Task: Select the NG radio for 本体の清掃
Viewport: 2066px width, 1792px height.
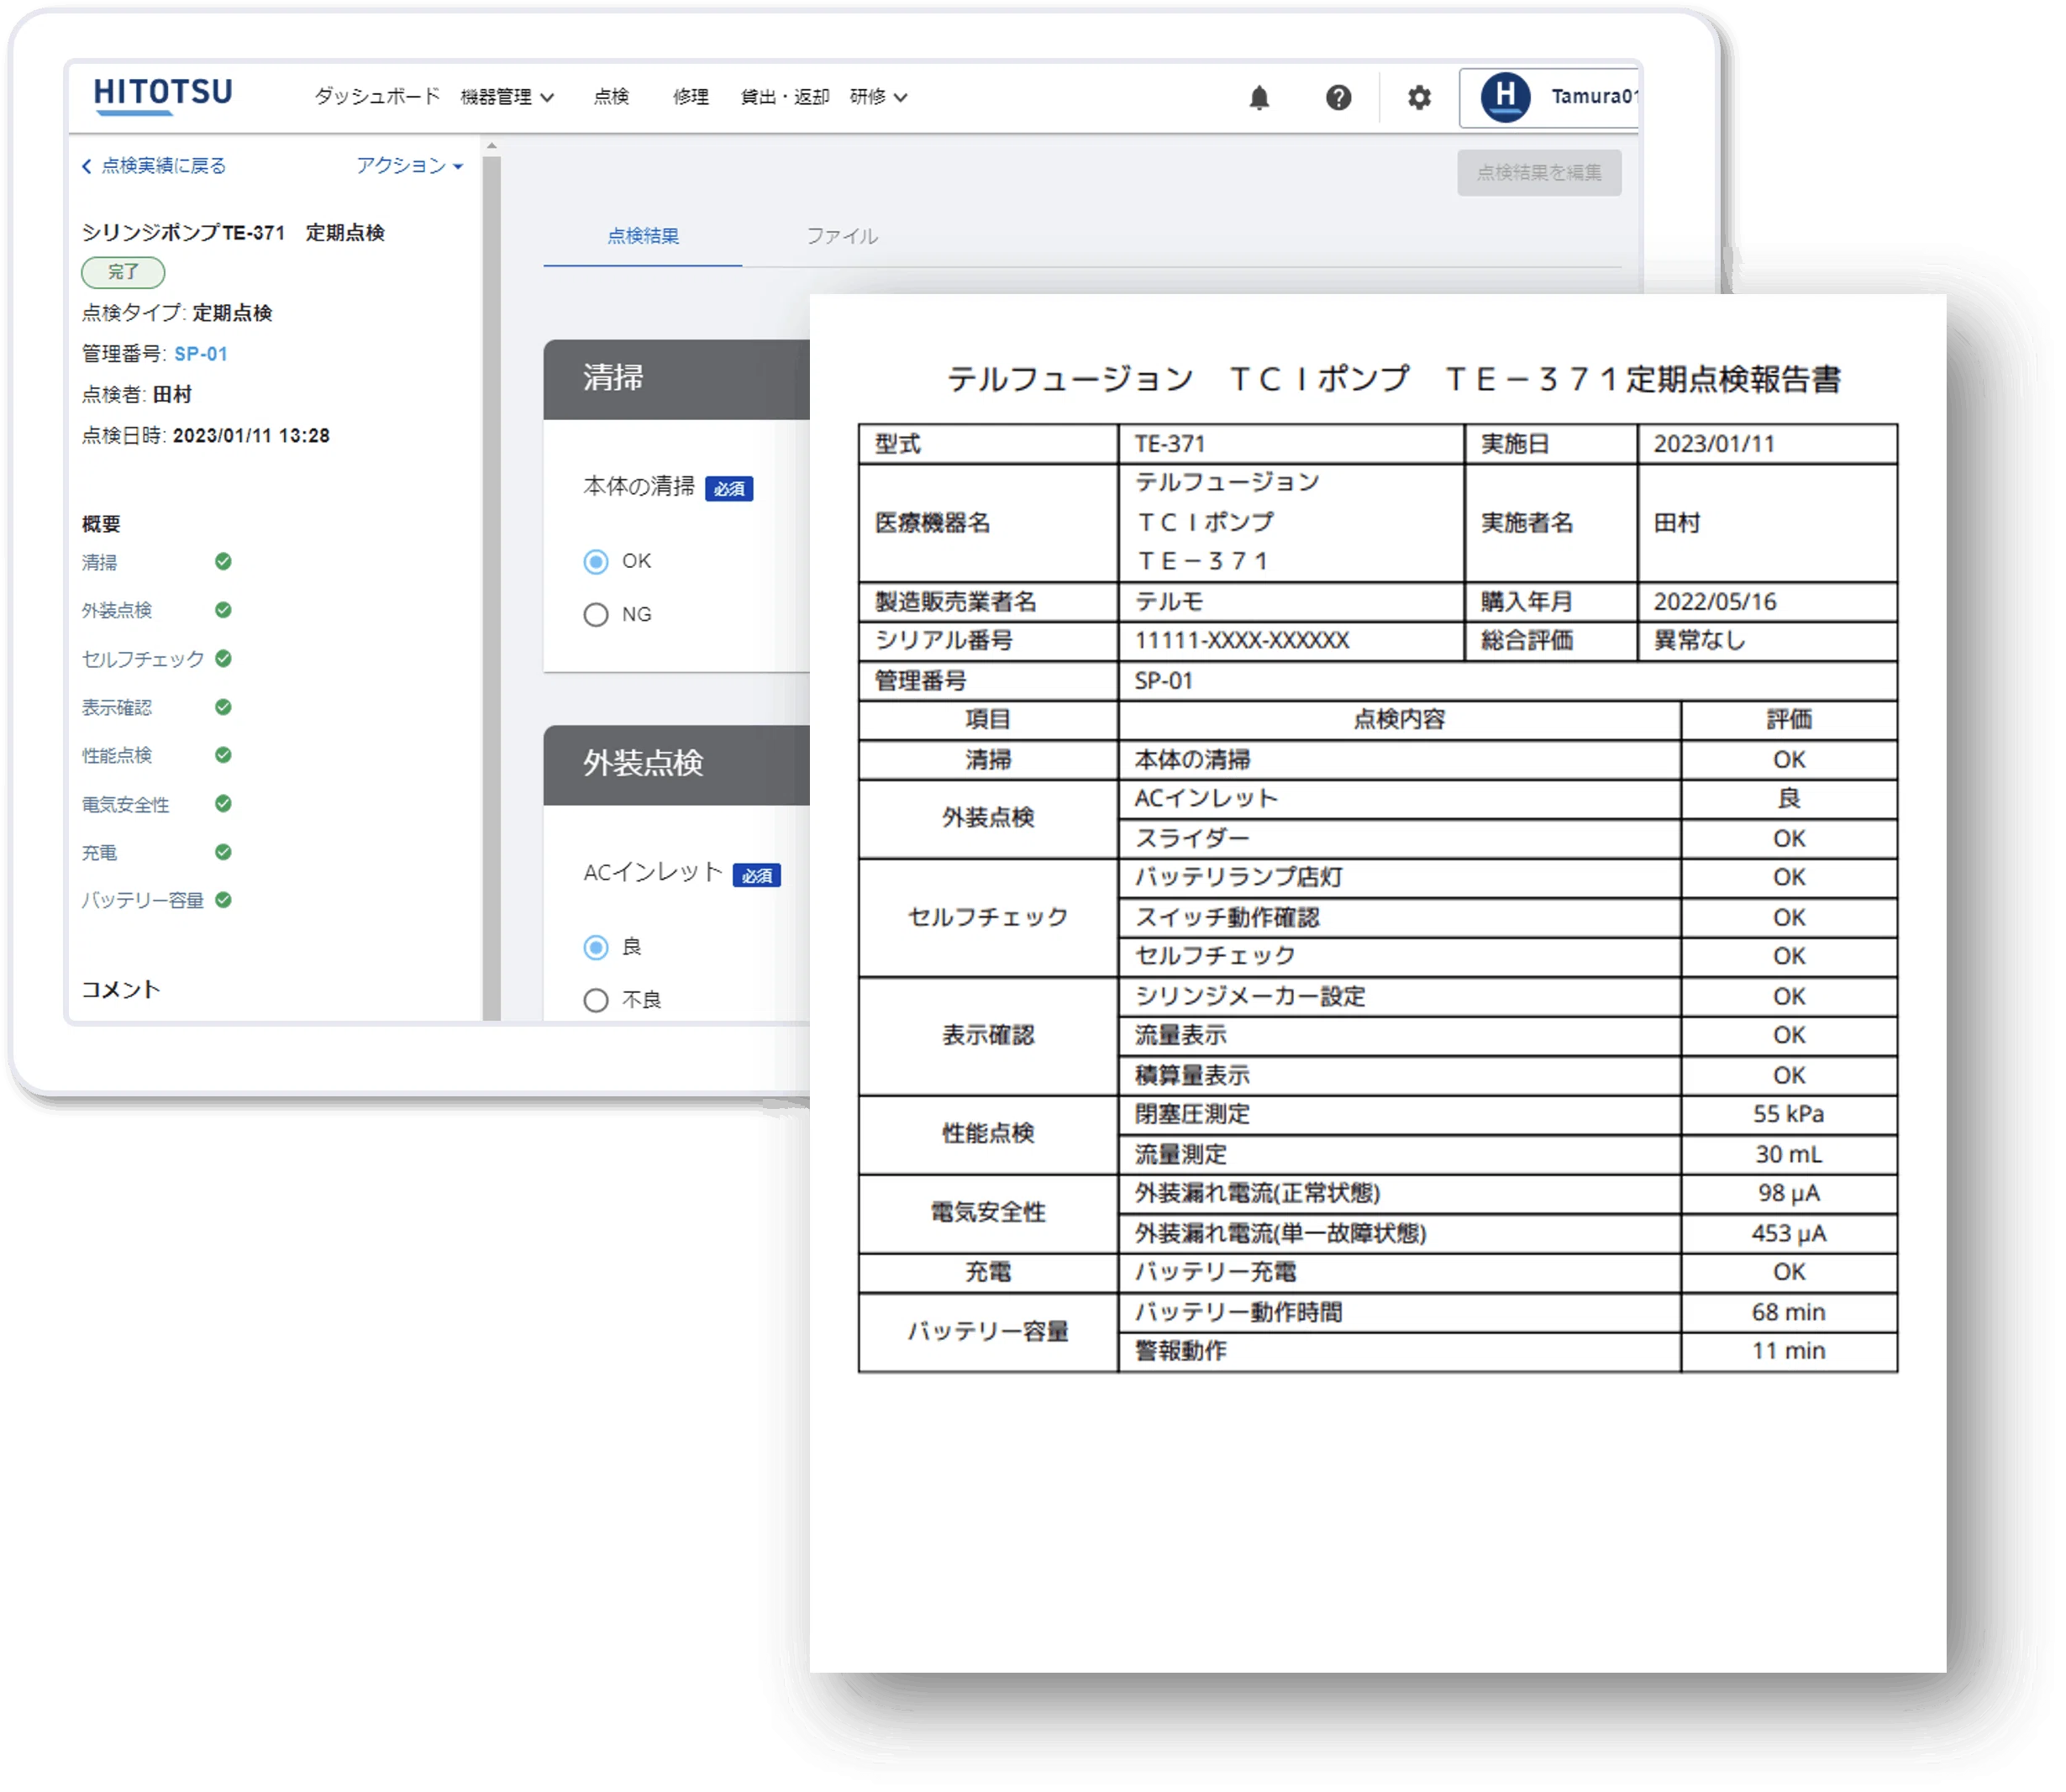Action: (596, 614)
